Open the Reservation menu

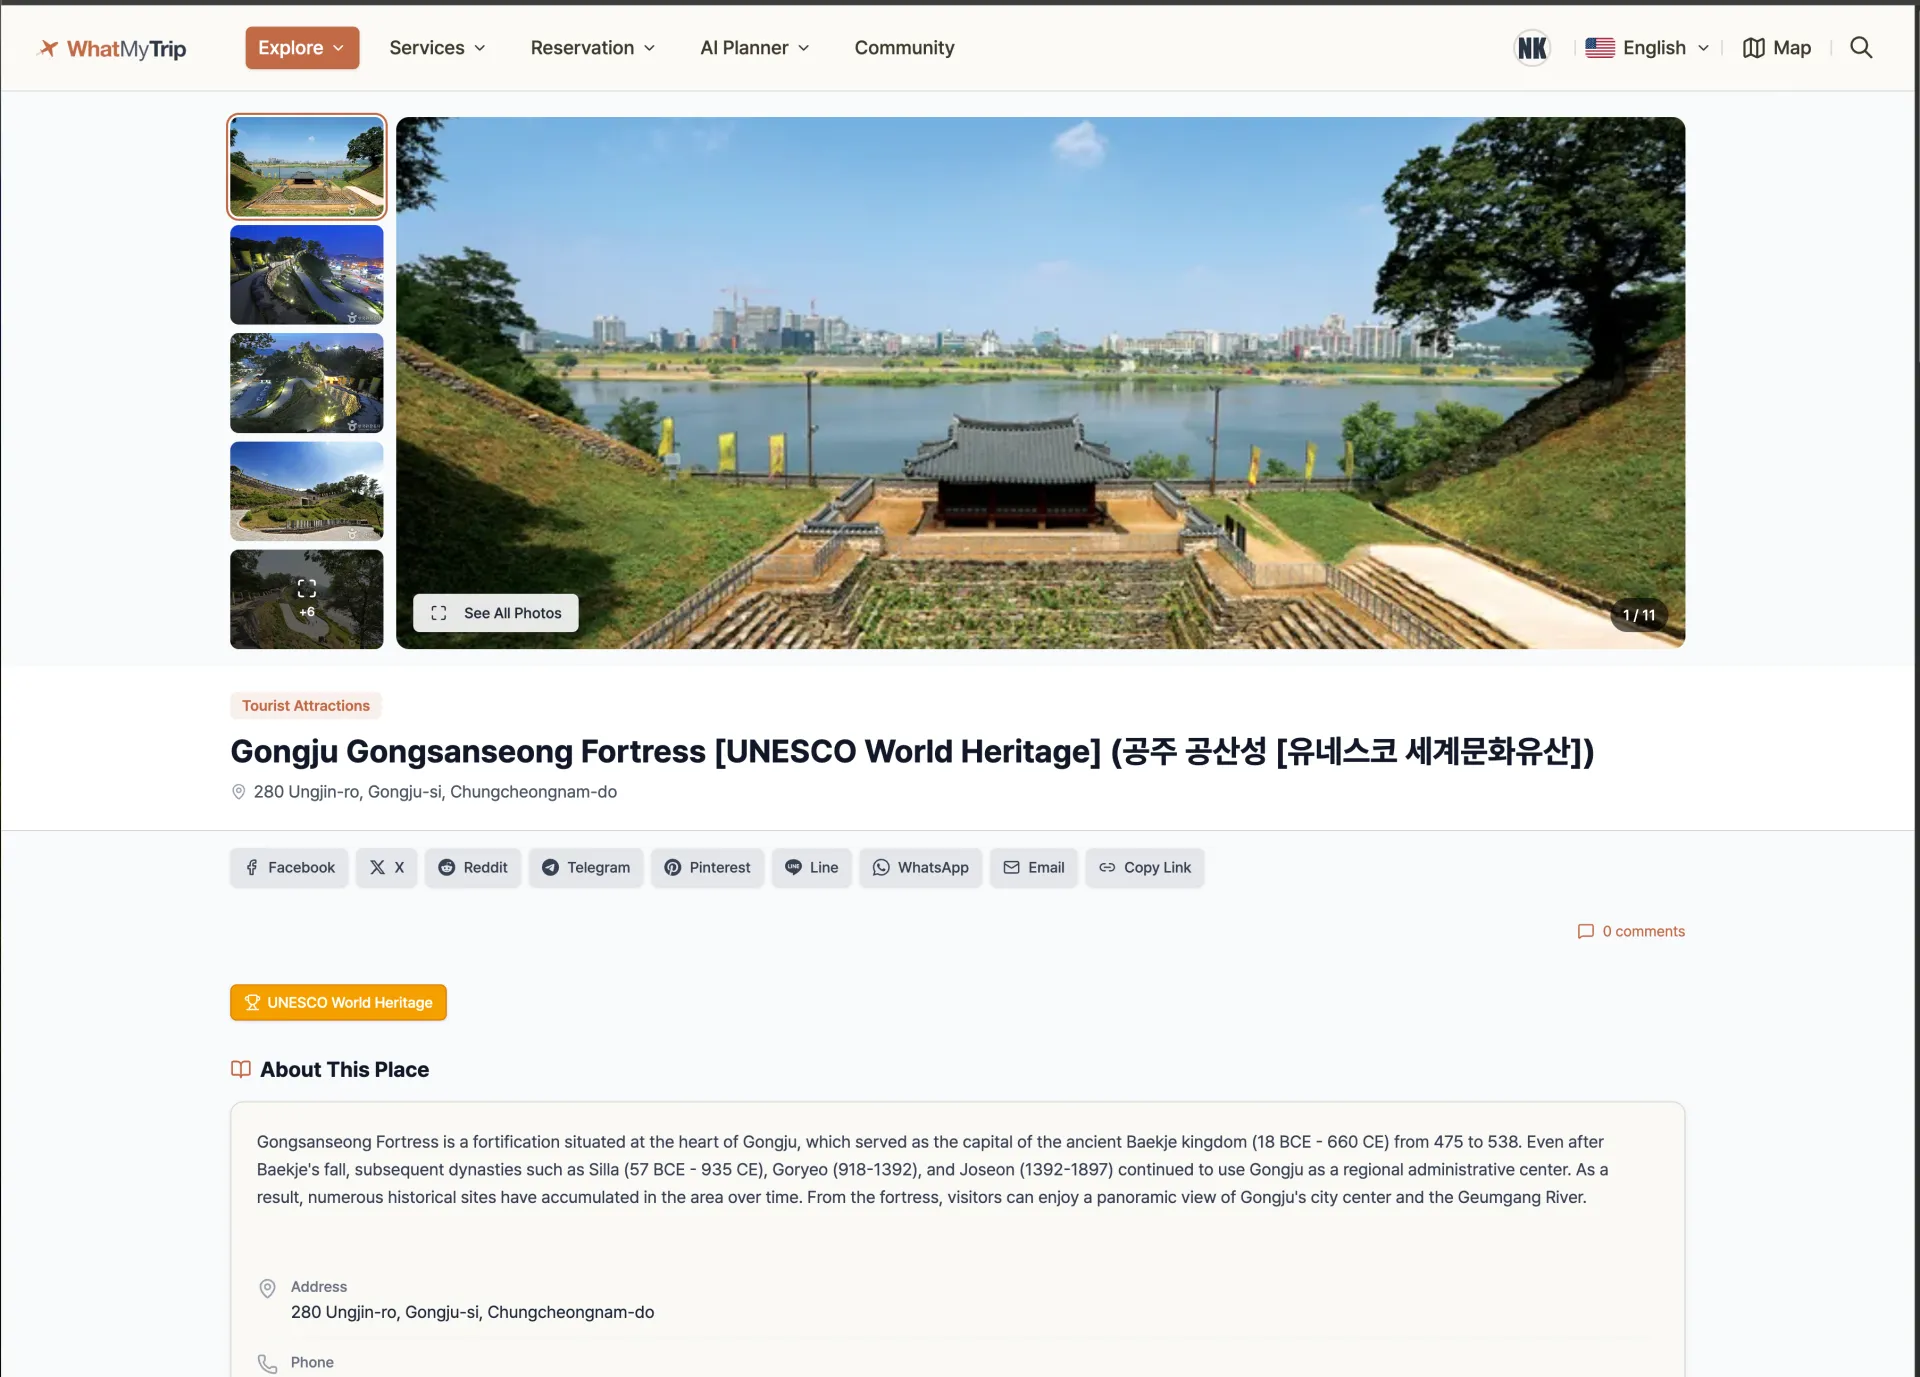[x=592, y=48]
